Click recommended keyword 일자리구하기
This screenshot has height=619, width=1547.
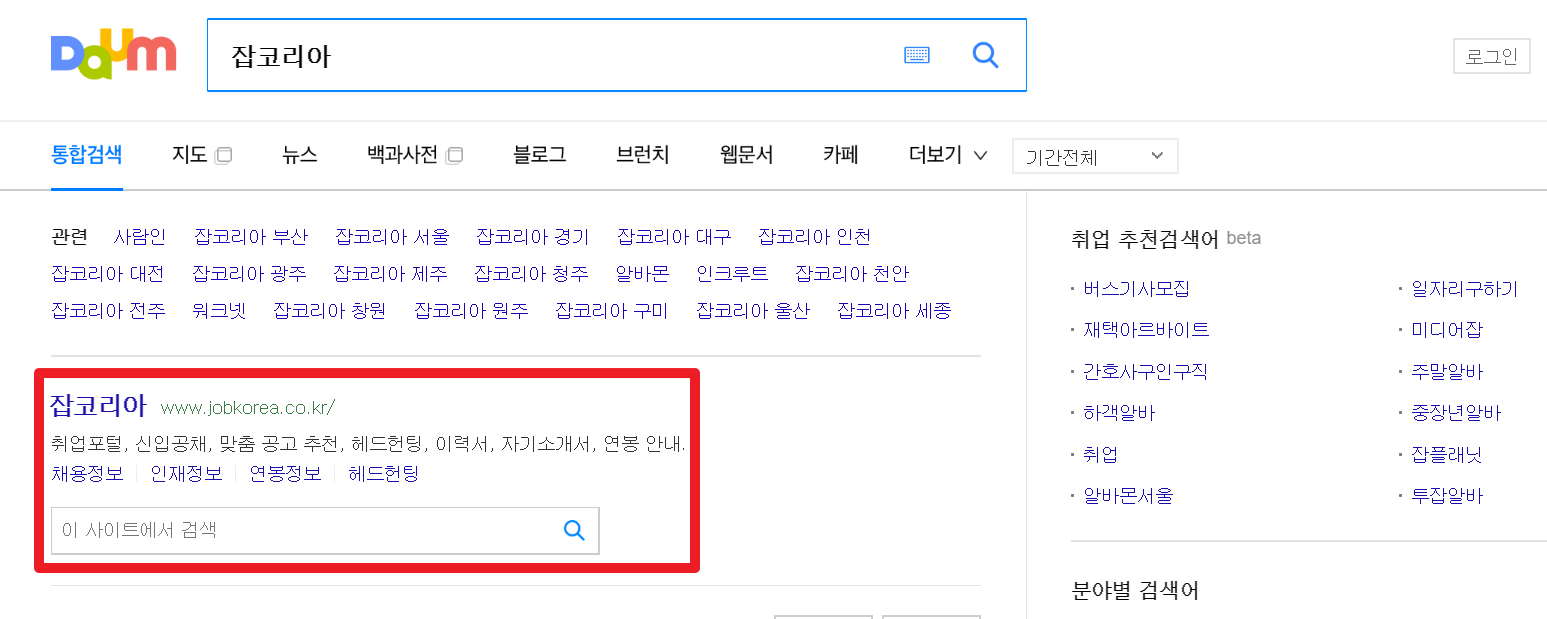[1464, 289]
